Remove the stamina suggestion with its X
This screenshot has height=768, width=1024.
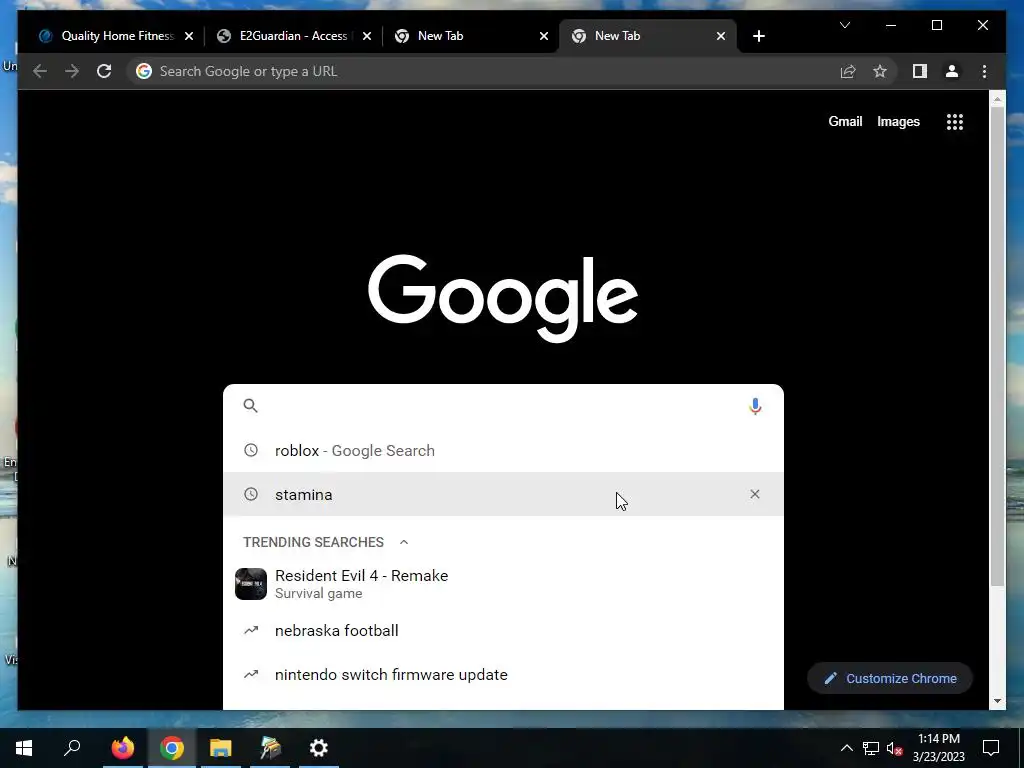tap(755, 494)
